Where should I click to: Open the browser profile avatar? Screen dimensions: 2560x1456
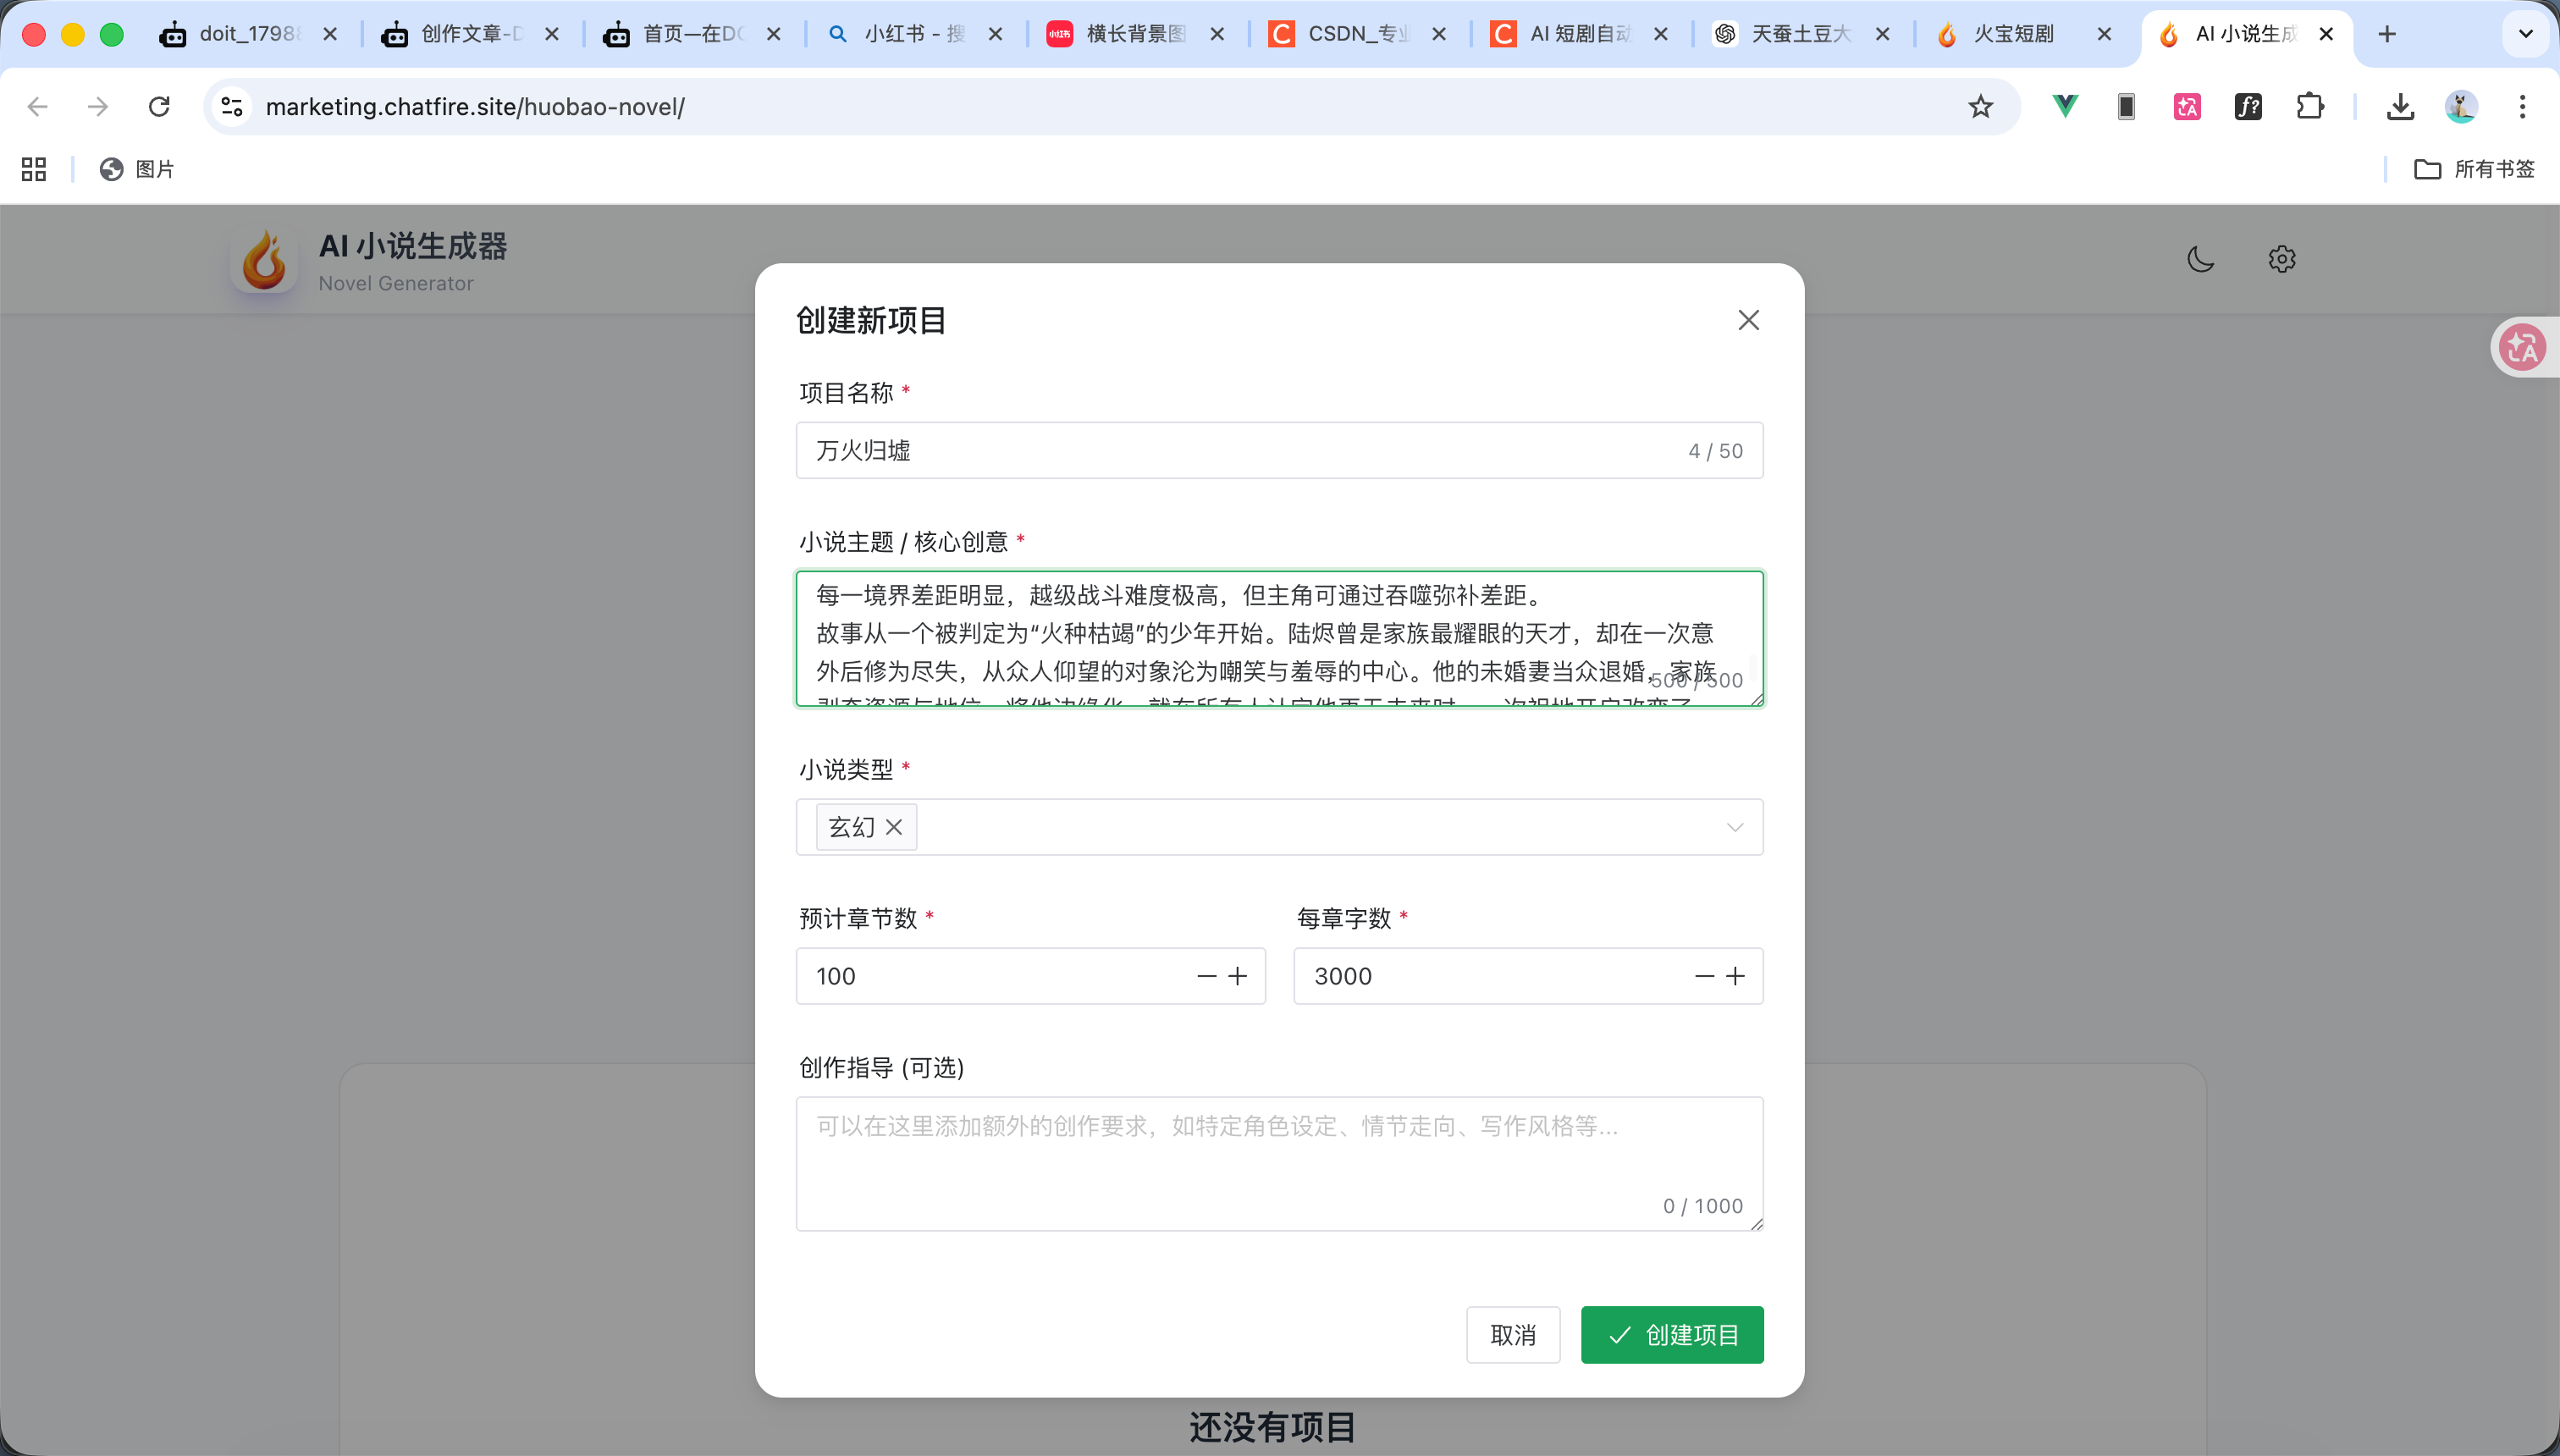(2461, 106)
